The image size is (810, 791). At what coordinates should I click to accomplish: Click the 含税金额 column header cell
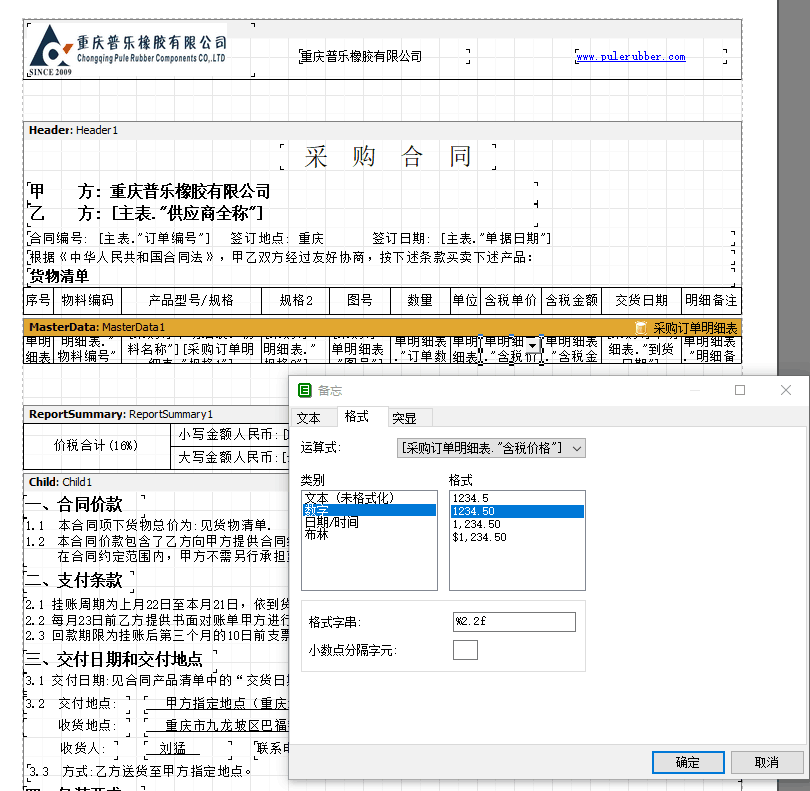pyautogui.click(x=571, y=301)
